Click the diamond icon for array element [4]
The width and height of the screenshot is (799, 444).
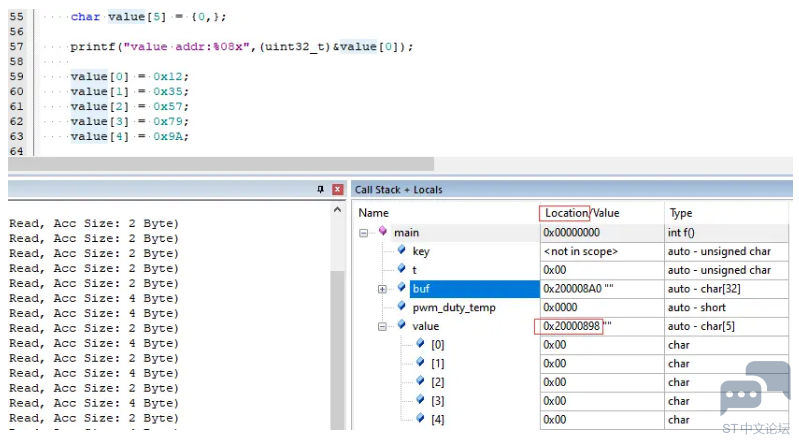tap(420, 419)
